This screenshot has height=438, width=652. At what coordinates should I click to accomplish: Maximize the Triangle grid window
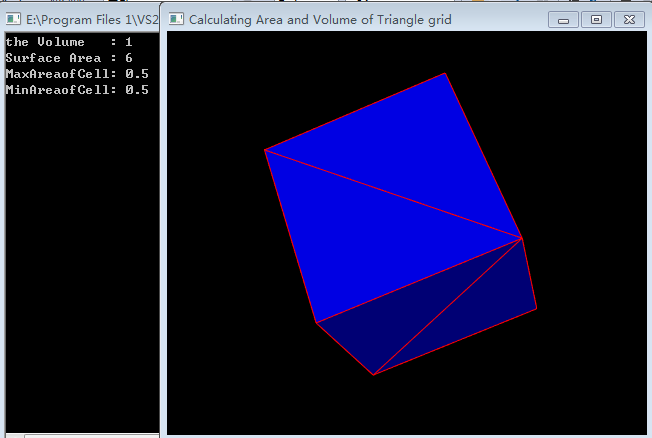click(x=596, y=20)
